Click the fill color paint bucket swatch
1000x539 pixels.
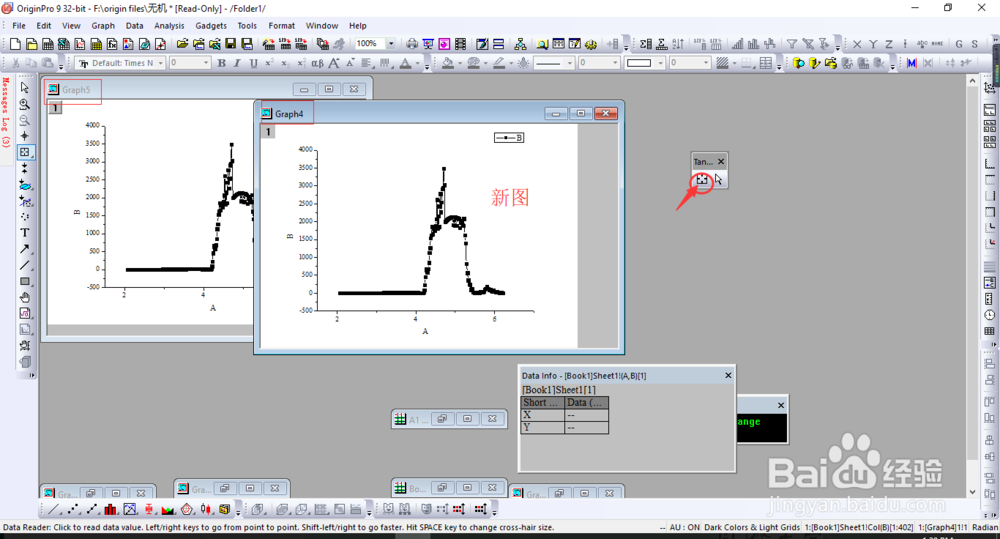tap(448, 63)
